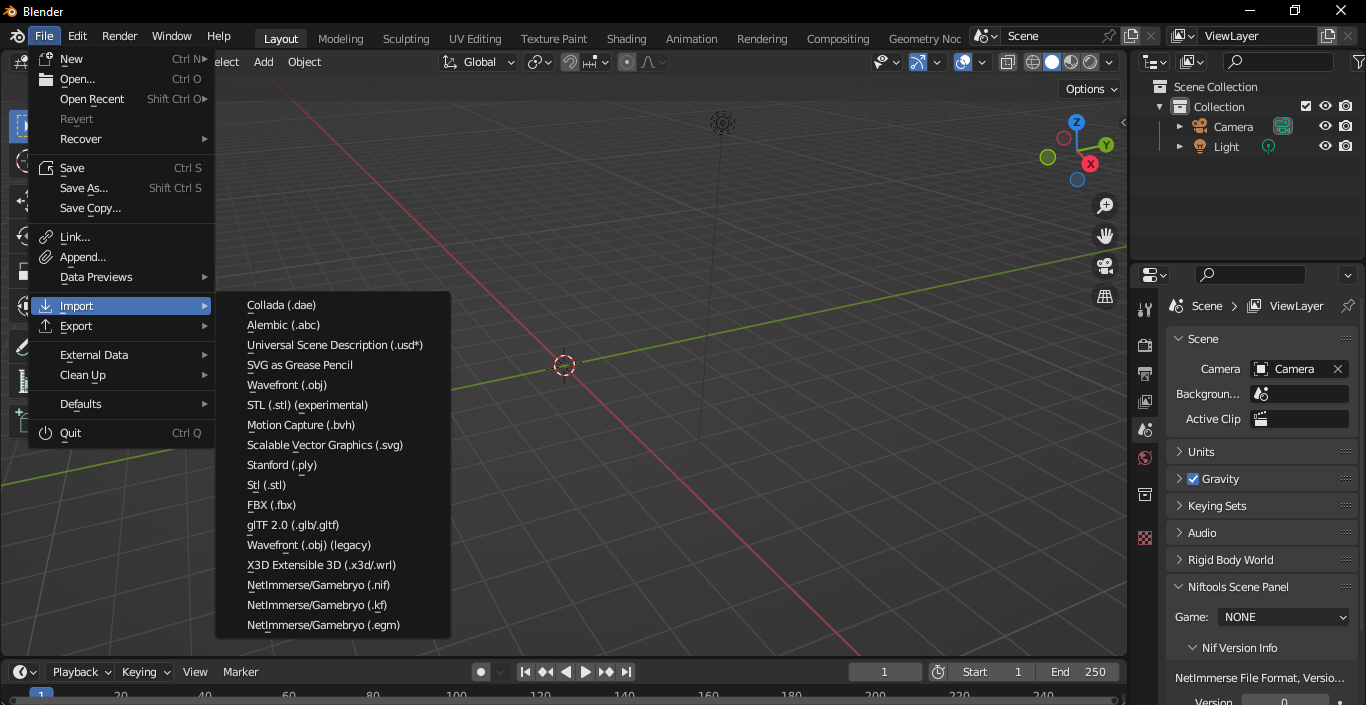Jump to the timeline end frame
This screenshot has height=705, width=1366.
[627, 672]
